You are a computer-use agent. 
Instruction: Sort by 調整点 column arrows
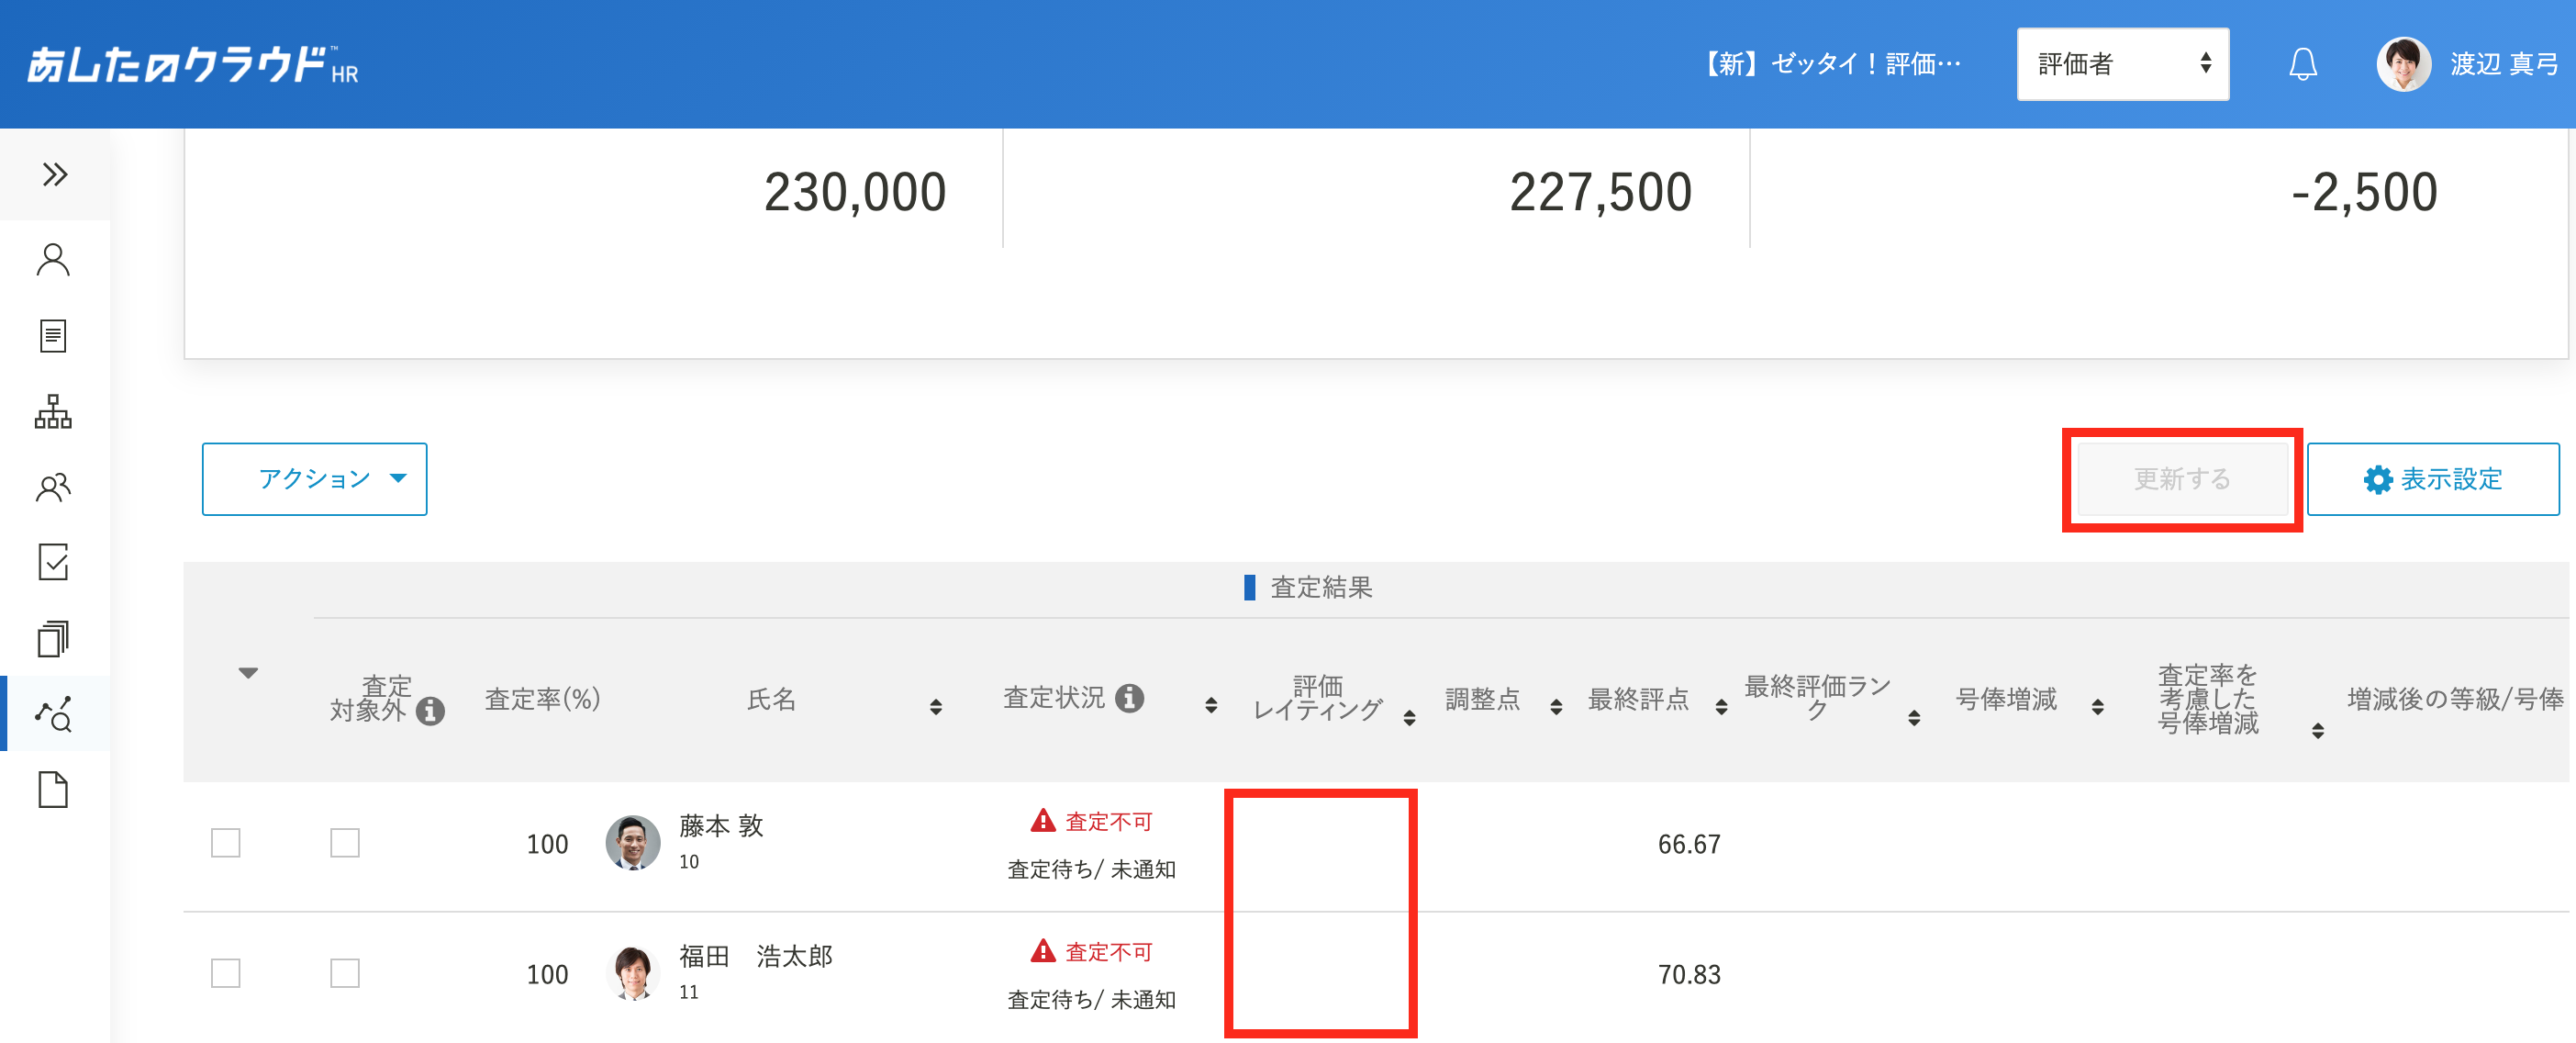tap(1555, 707)
